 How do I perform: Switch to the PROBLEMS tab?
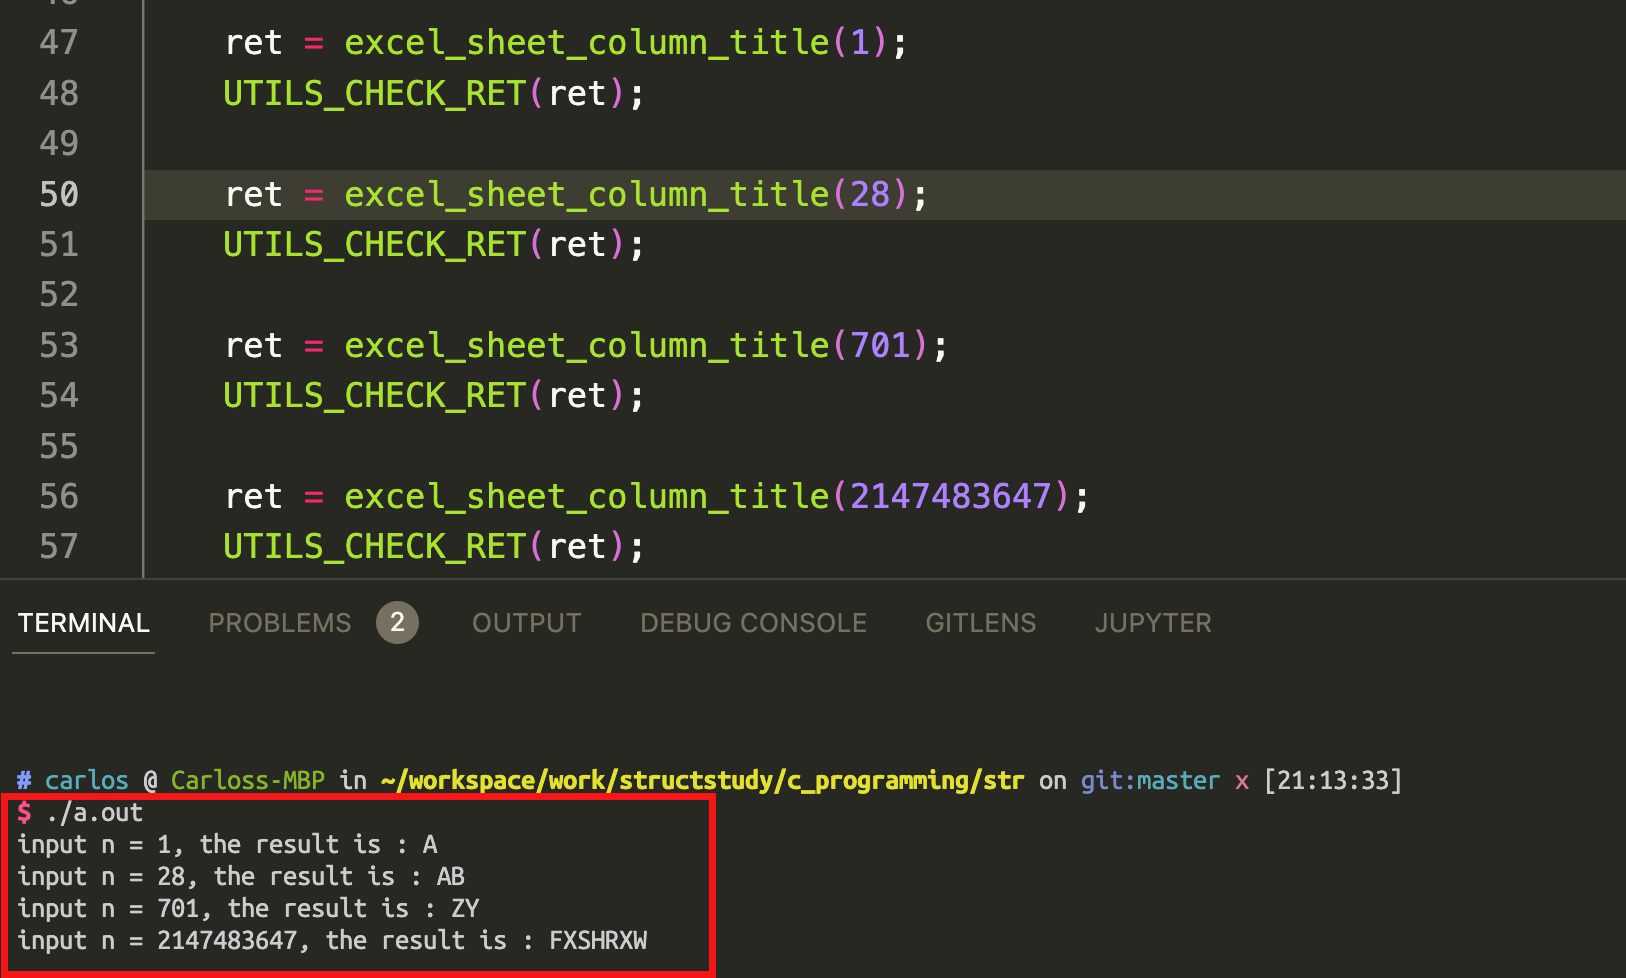point(279,622)
